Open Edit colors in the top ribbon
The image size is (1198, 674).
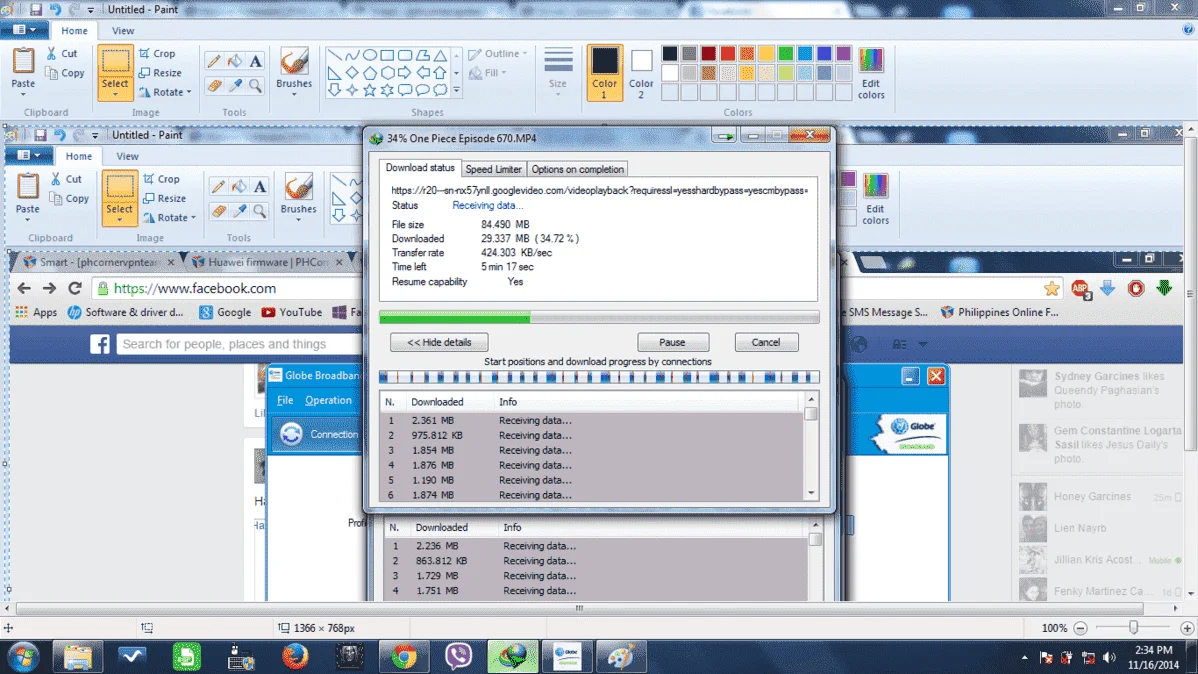871,73
